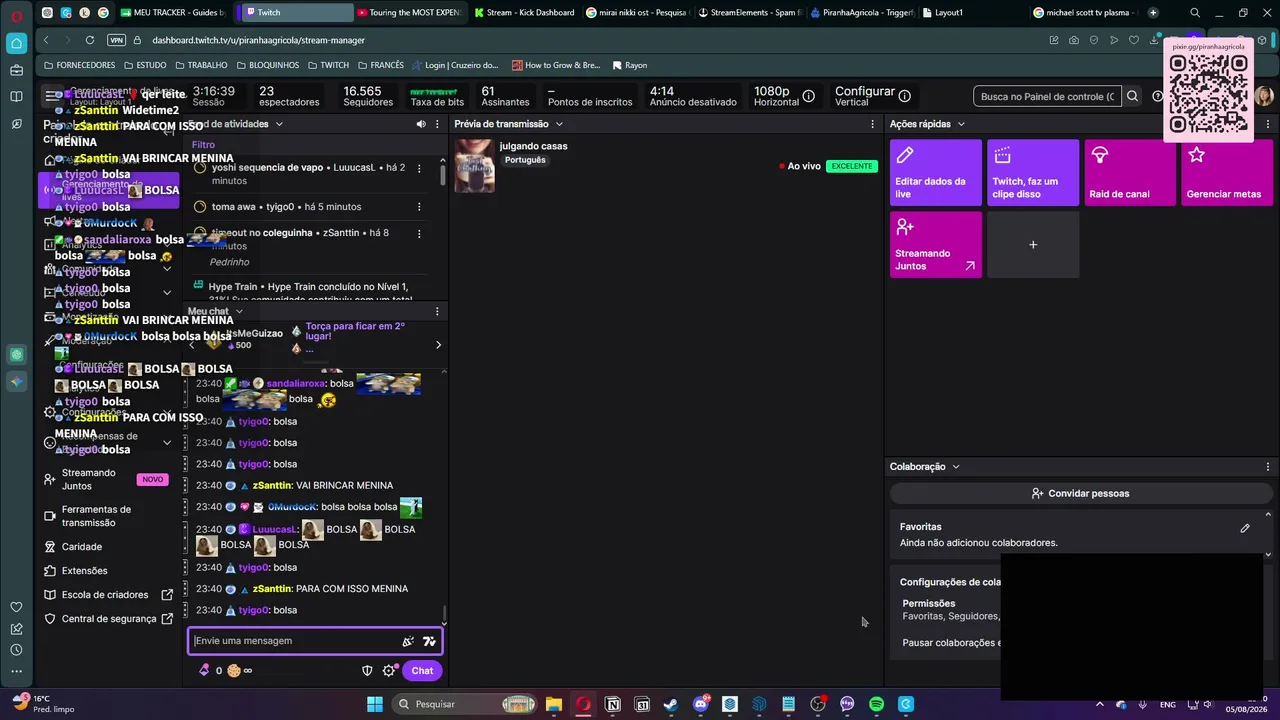Take a snapshot with the camera icon

click(1074, 40)
